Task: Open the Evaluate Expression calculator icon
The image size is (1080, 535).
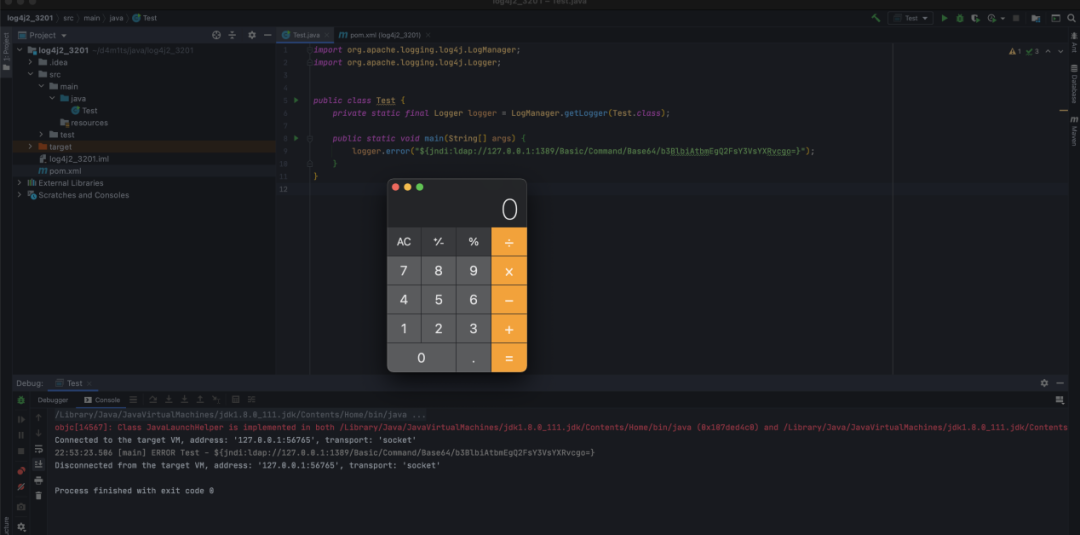Action: (x=236, y=400)
